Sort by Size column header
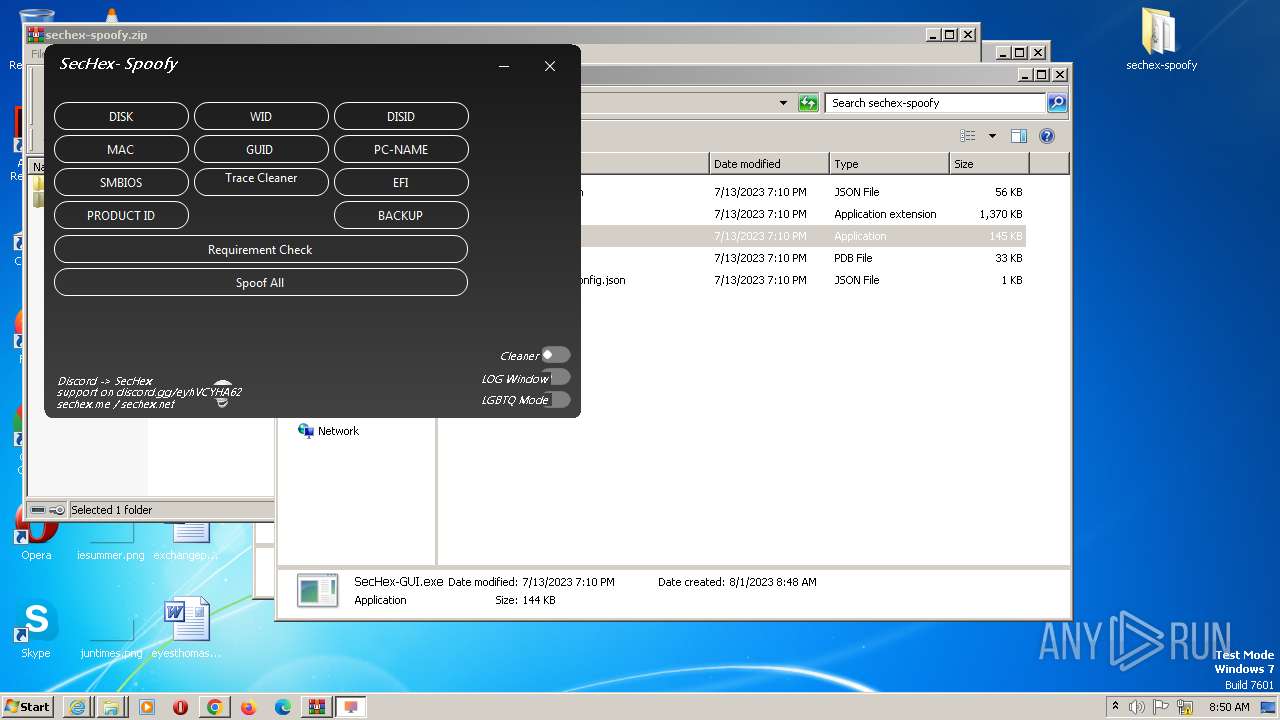Image resolution: width=1280 pixels, height=720 pixels. coord(989,164)
